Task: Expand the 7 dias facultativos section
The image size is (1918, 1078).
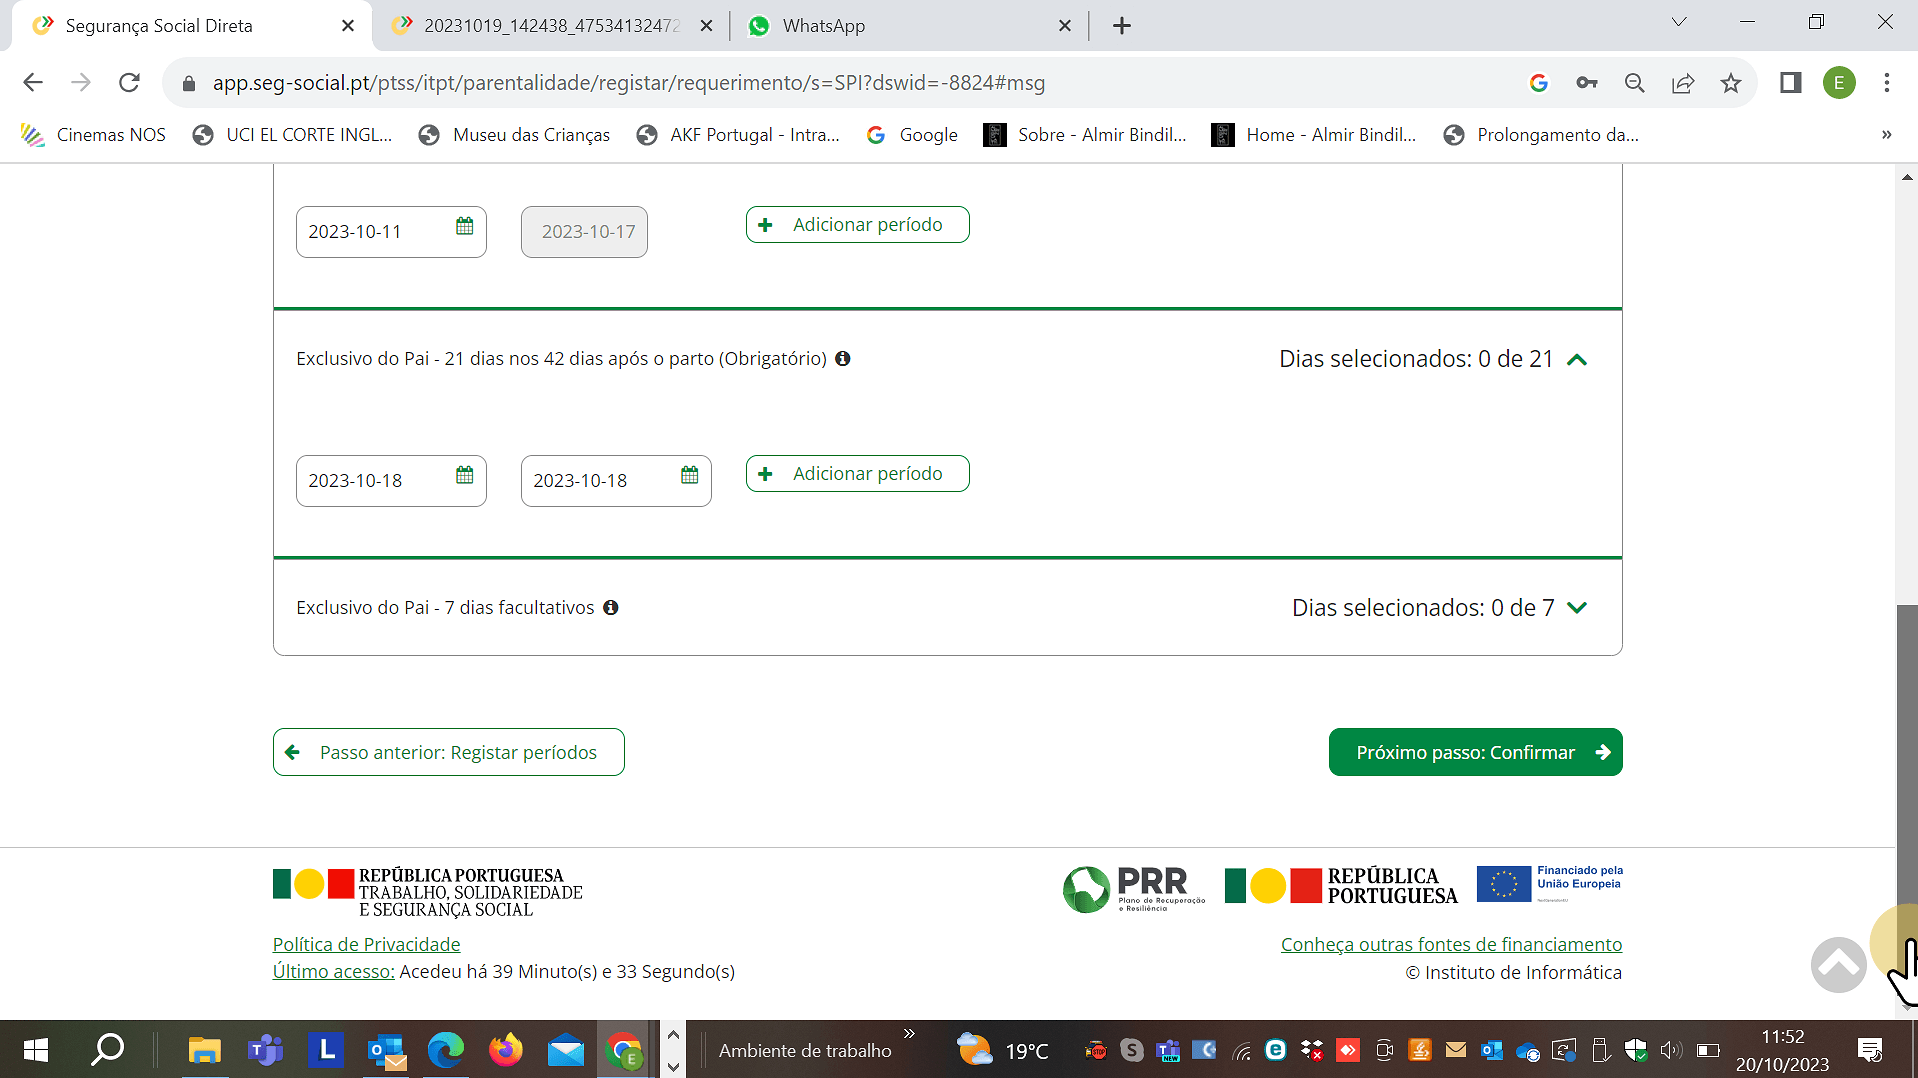Action: click(1577, 608)
